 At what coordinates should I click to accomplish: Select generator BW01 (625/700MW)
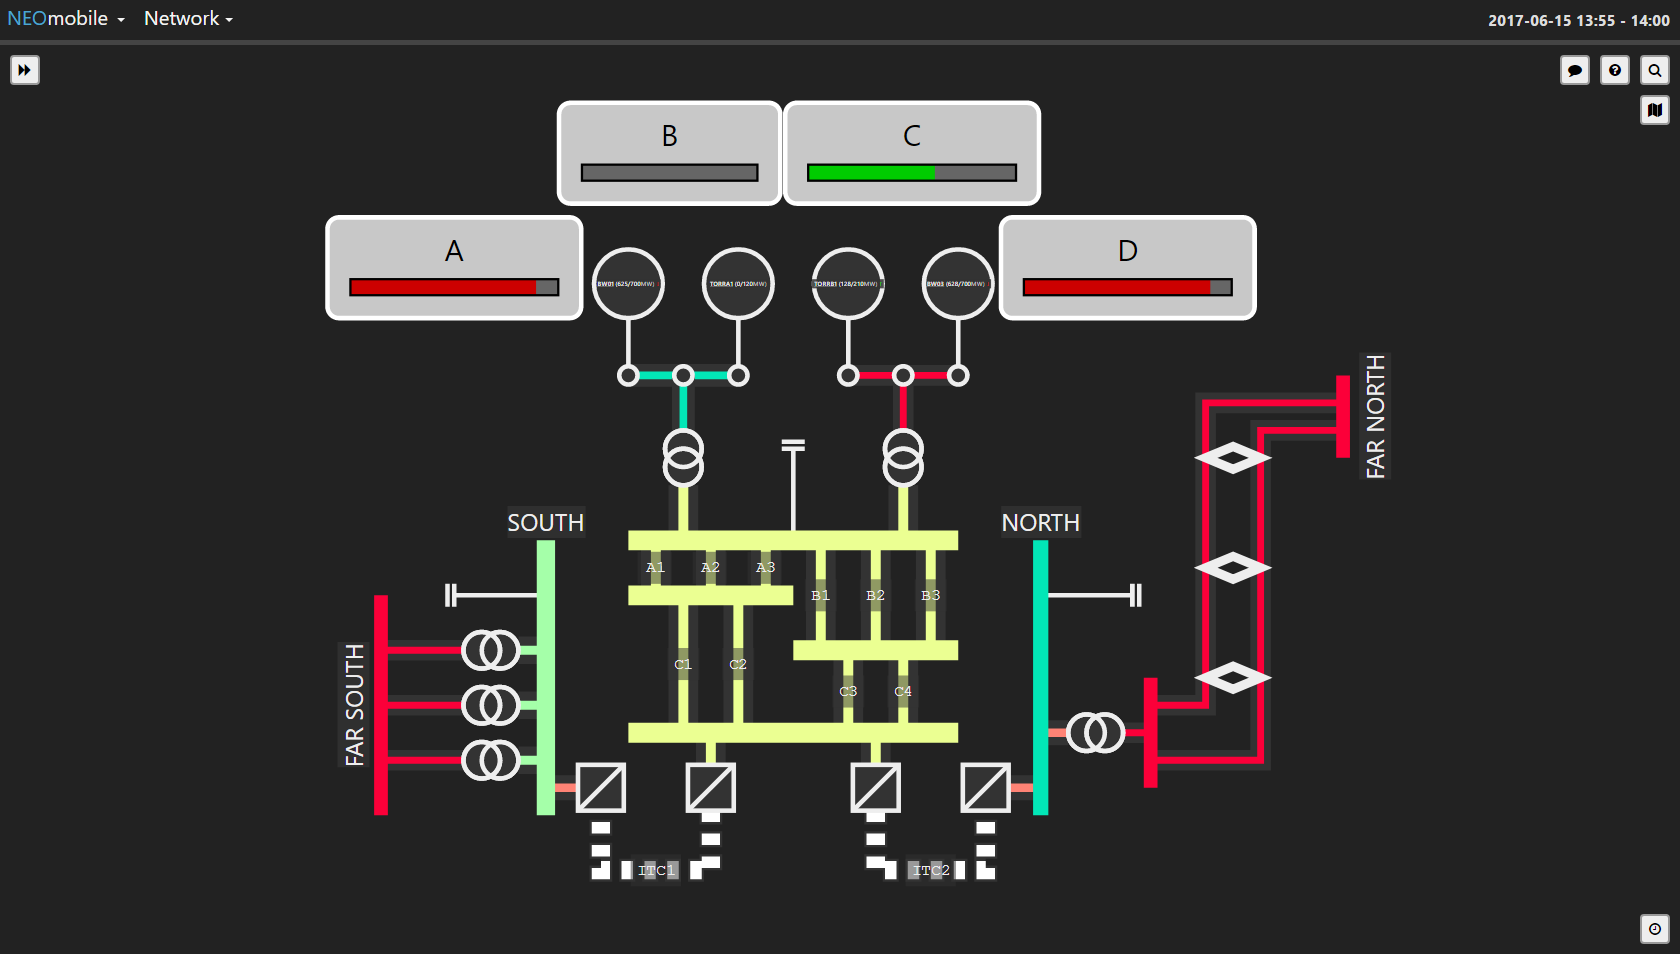click(628, 283)
